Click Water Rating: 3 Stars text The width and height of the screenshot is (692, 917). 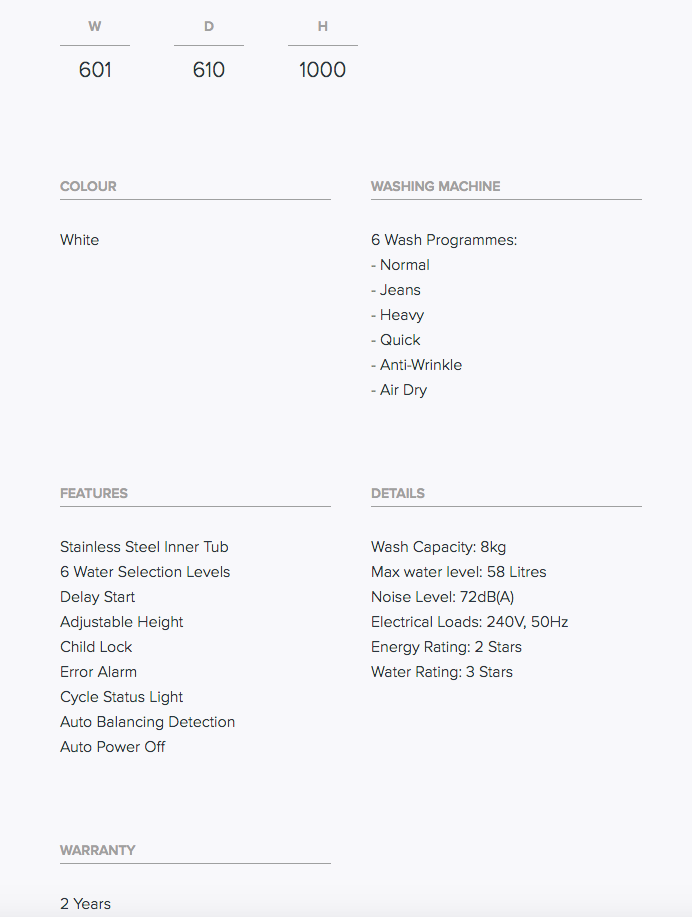pyautogui.click(x=442, y=672)
